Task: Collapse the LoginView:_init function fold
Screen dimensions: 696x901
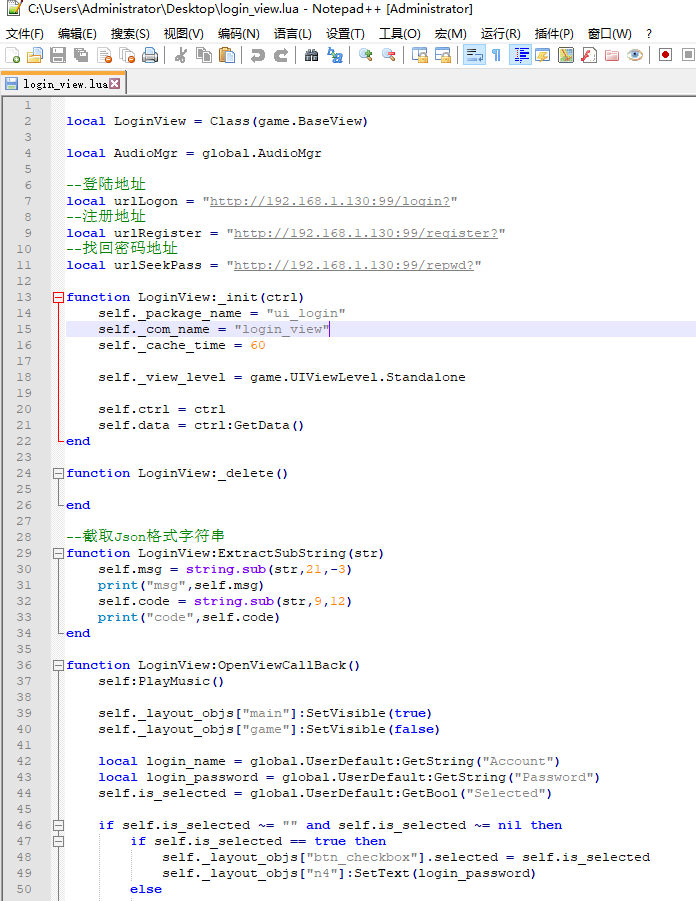Action: point(57,297)
